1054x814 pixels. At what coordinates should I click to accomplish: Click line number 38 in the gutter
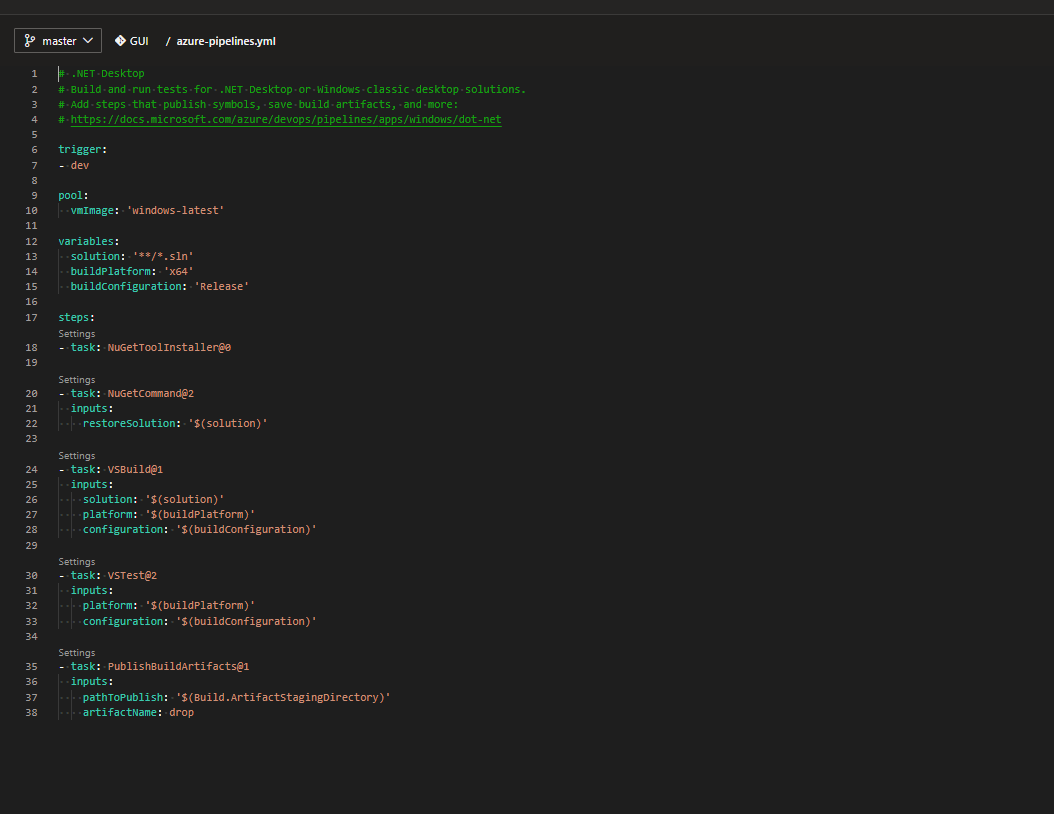click(x=32, y=713)
